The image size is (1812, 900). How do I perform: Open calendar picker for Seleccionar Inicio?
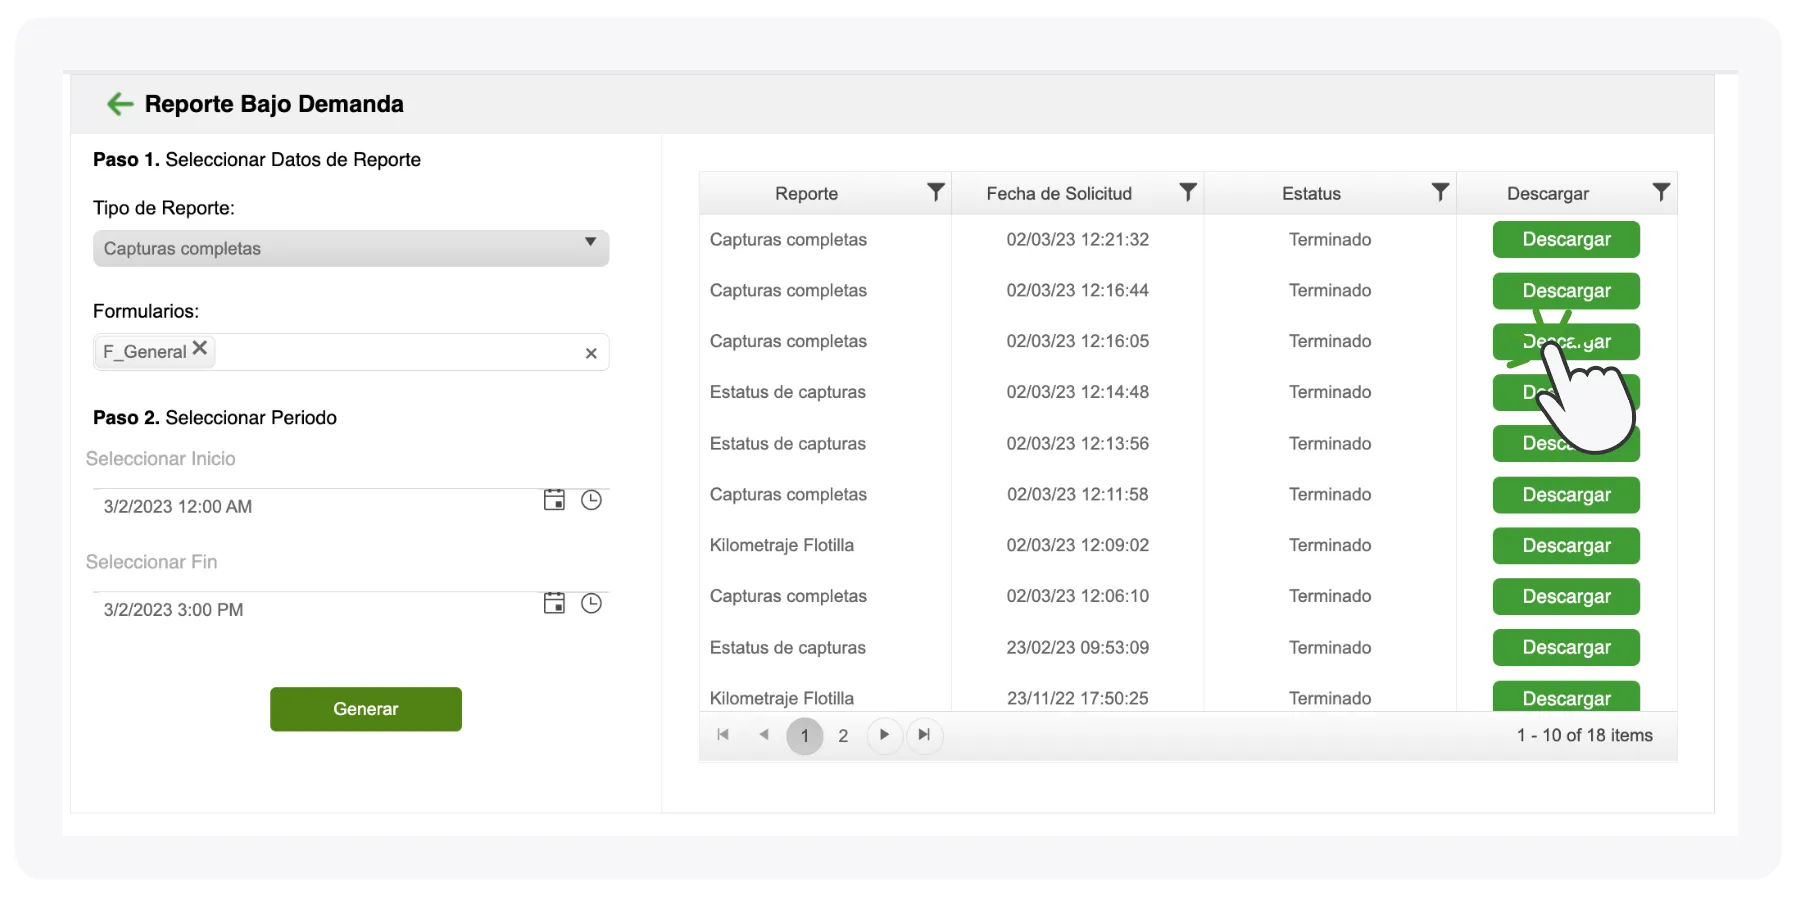pos(554,500)
